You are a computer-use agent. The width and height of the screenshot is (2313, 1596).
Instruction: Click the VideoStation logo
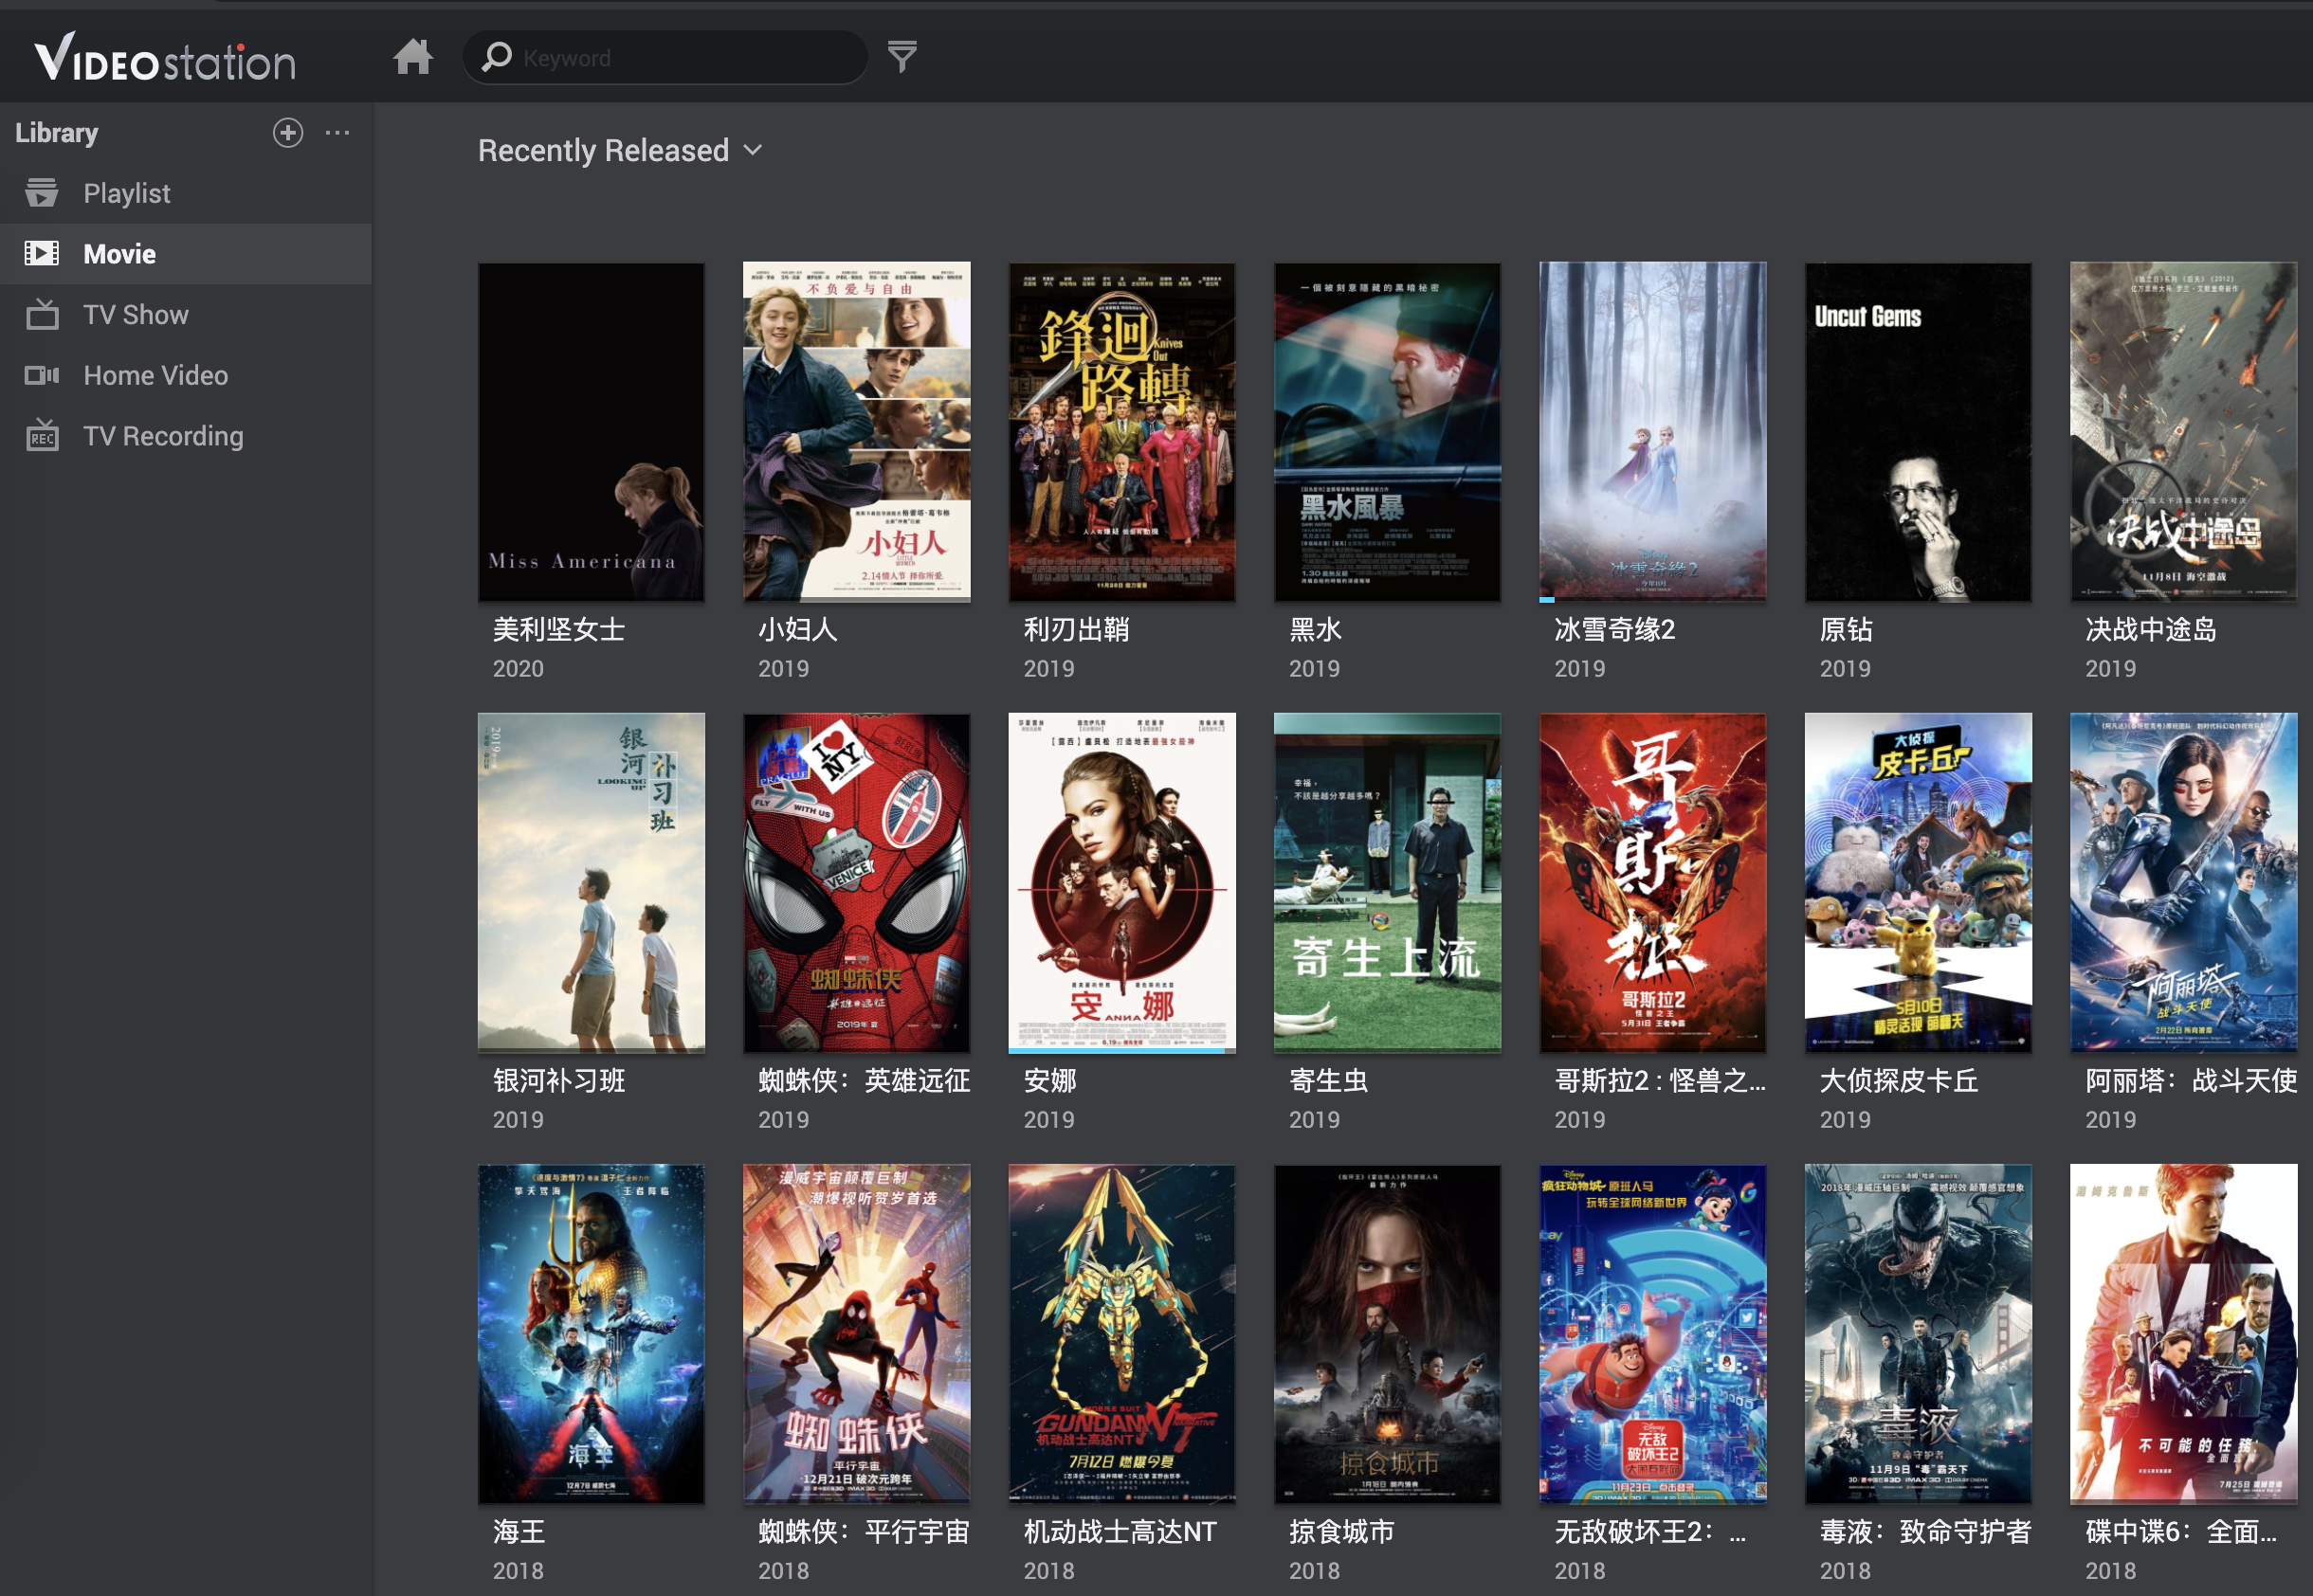(x=165, y=57)
